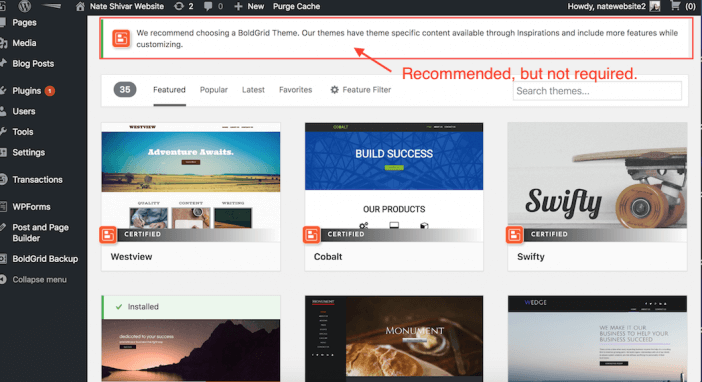Screen dimensions: 702x382
Task: Open the installed theme with mountain sunset
Action: 191,350
